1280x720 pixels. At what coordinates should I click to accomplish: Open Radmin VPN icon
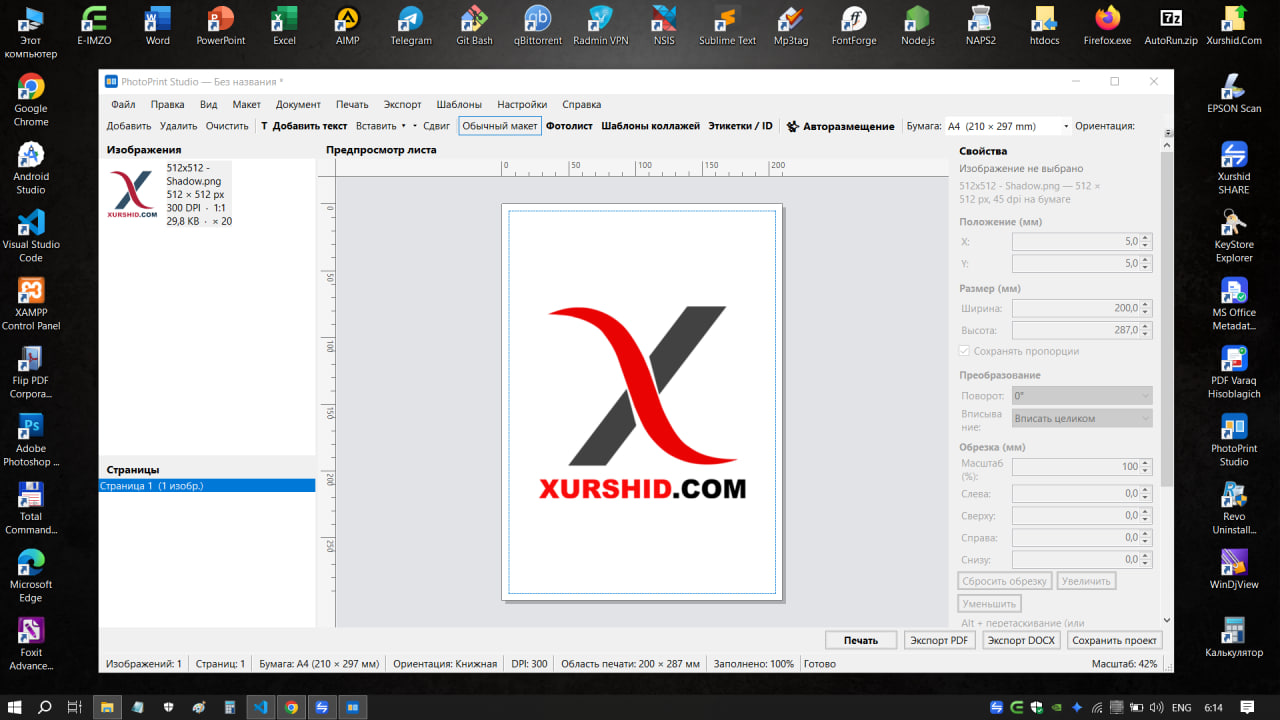(x=601, y=25)
